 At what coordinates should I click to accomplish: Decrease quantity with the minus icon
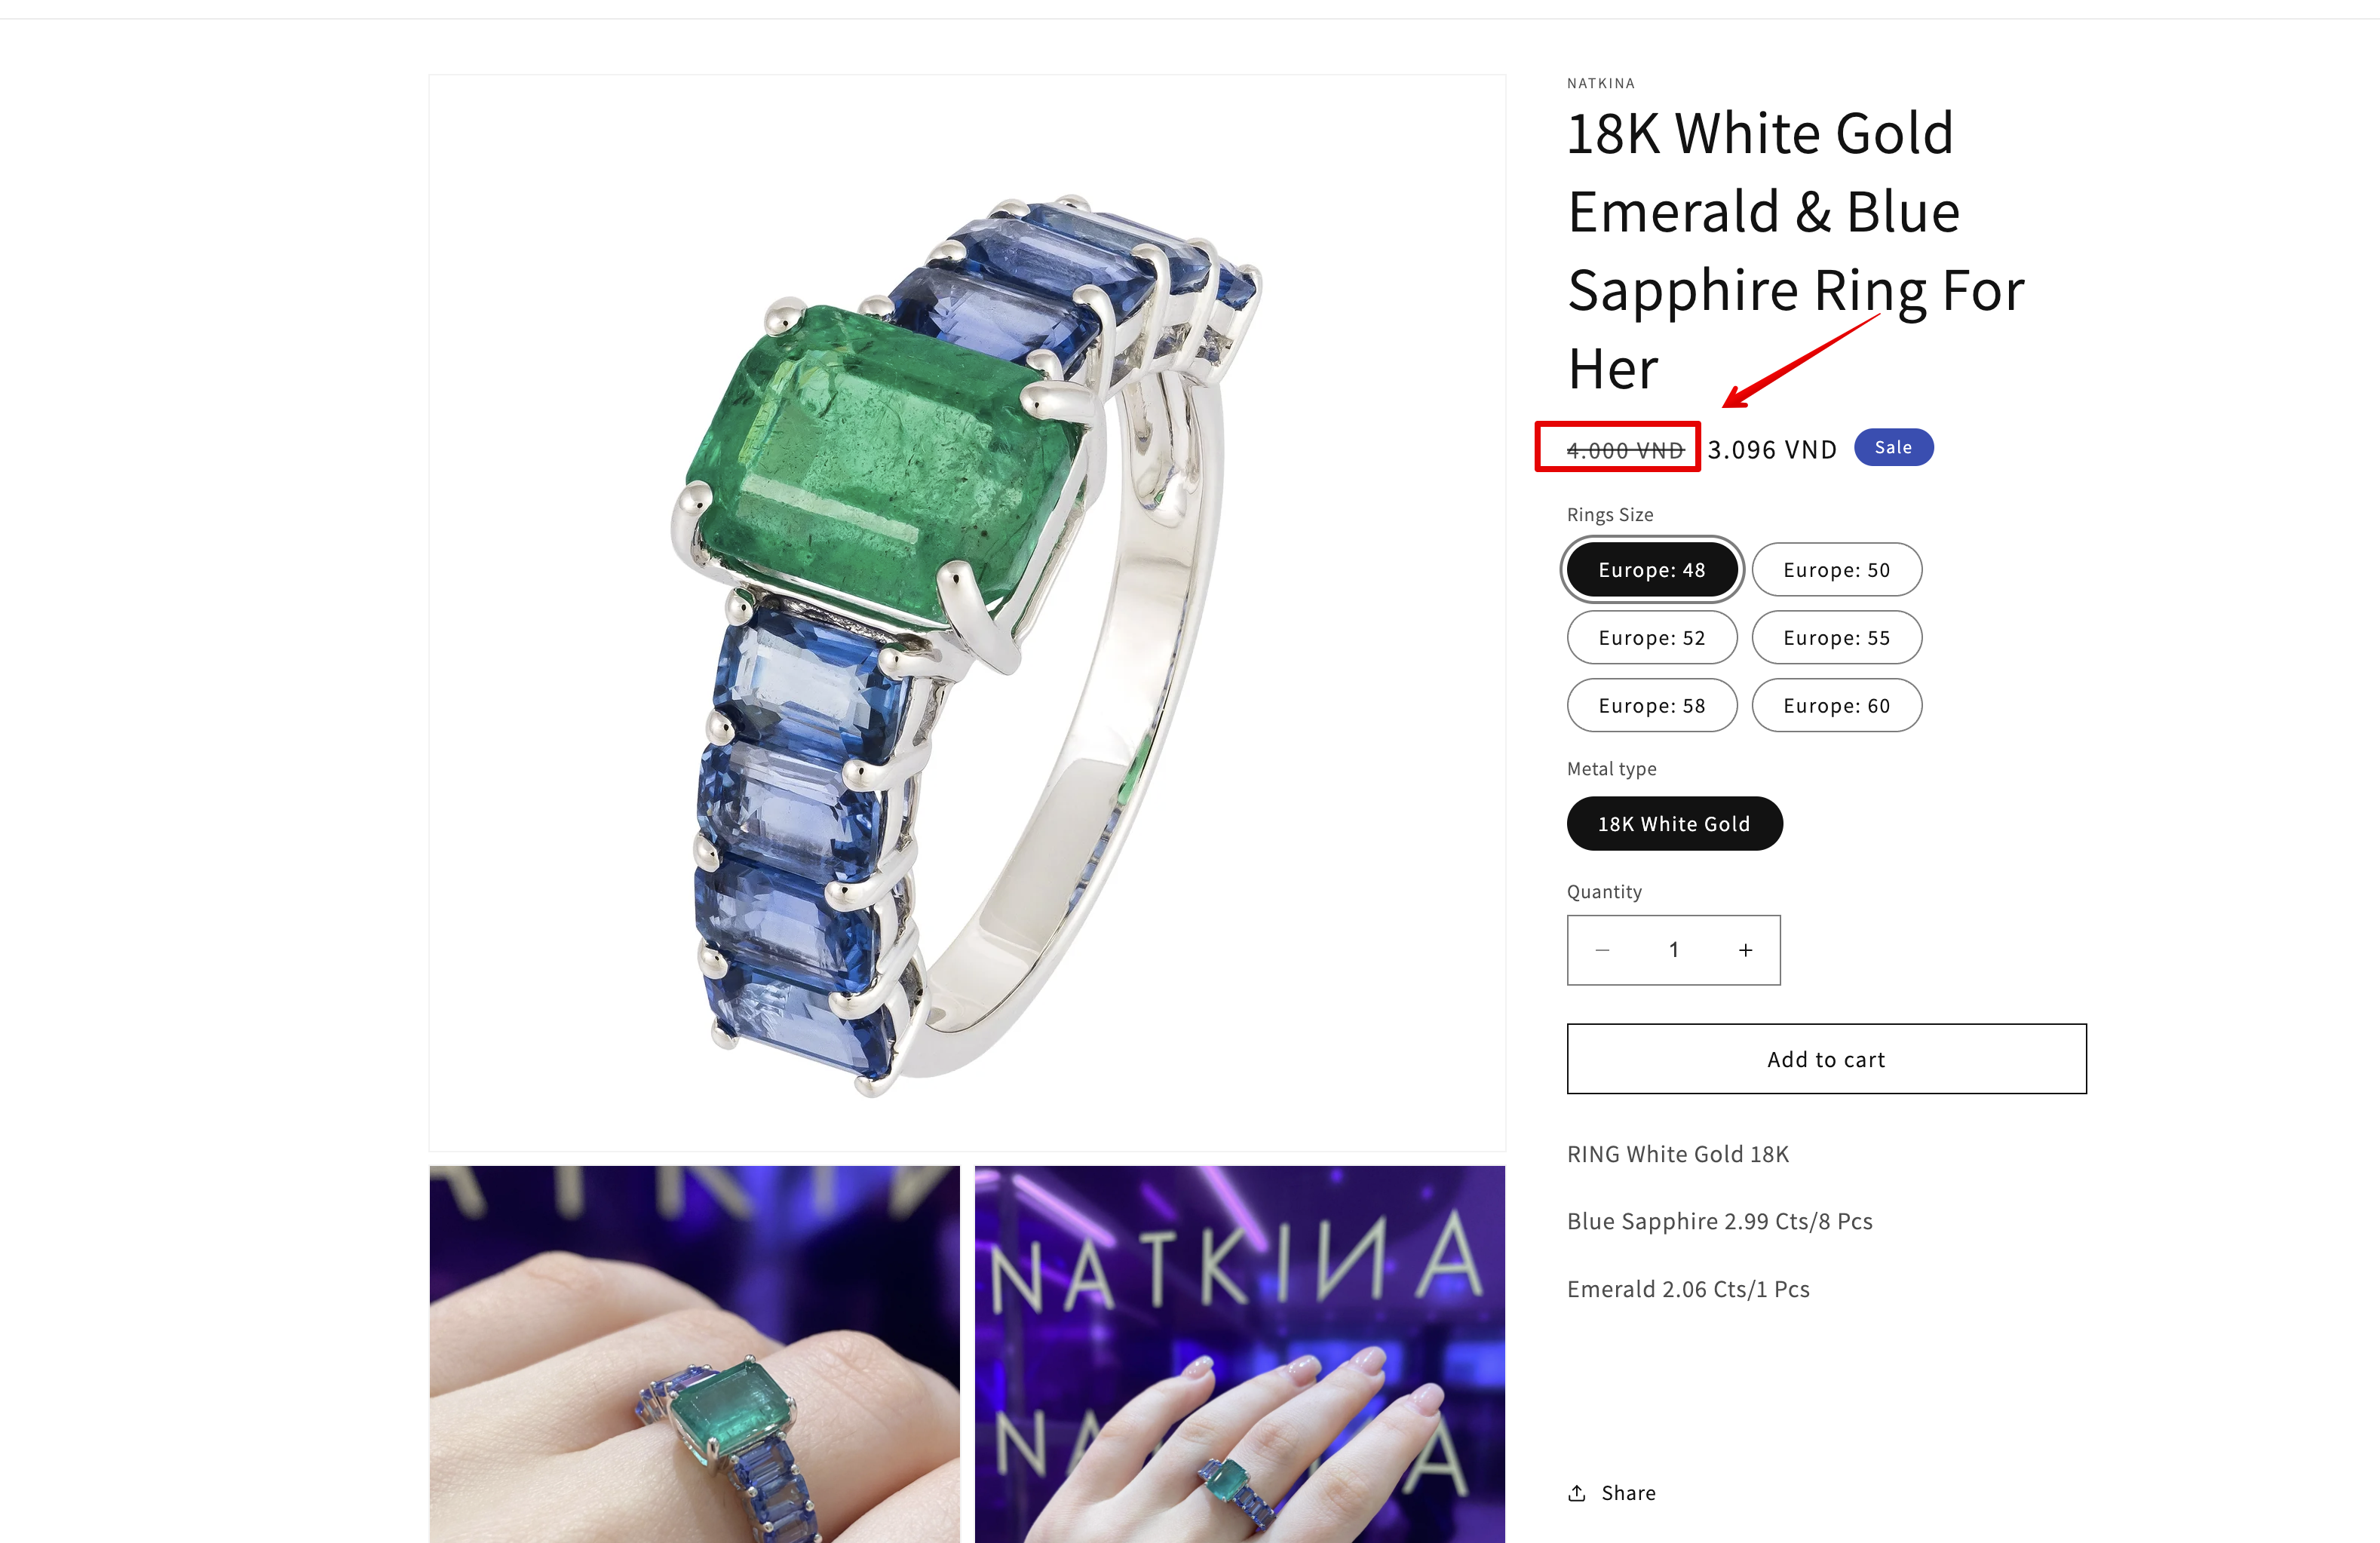click(x=1602, y=950)
